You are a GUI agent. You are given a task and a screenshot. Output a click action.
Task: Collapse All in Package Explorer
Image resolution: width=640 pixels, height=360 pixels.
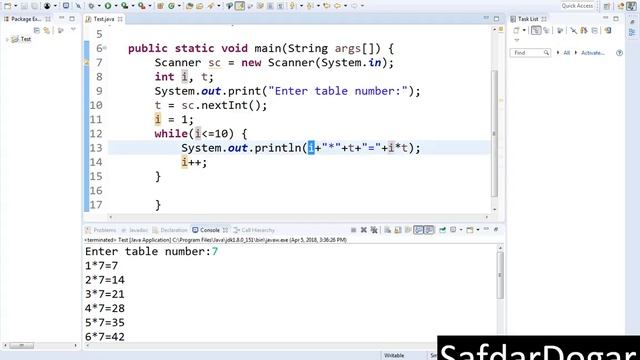pos(37,30)
